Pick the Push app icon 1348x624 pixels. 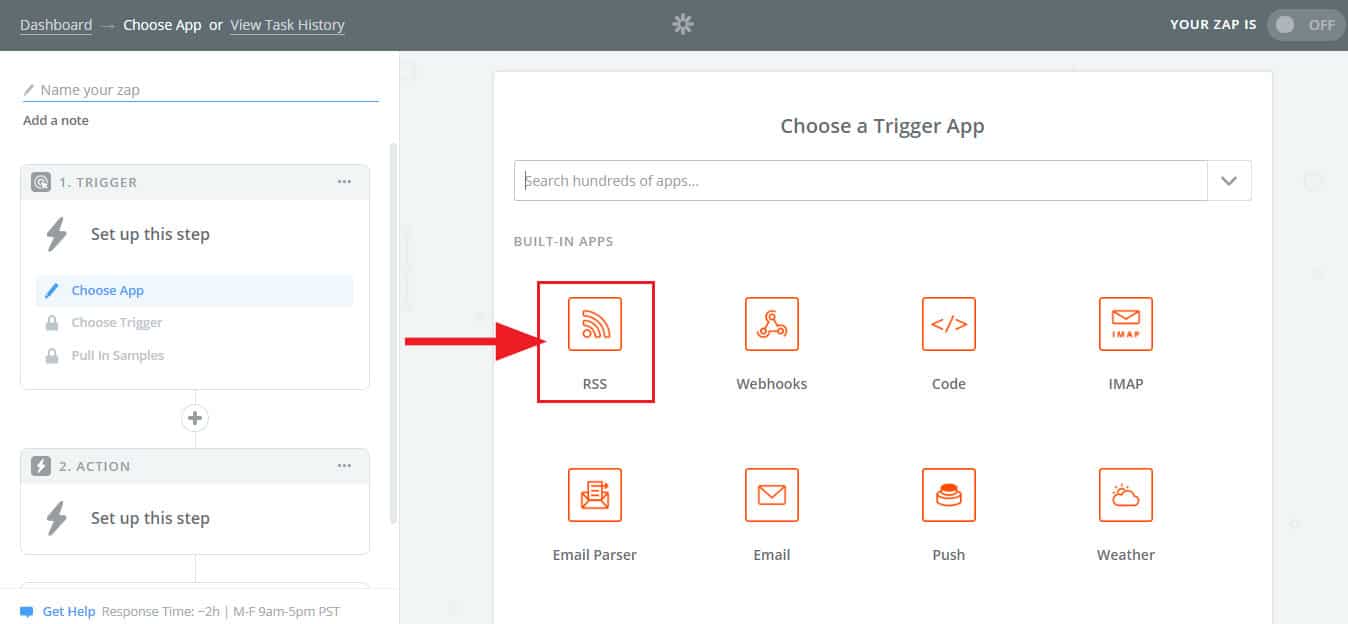click(x=949, y=495)
